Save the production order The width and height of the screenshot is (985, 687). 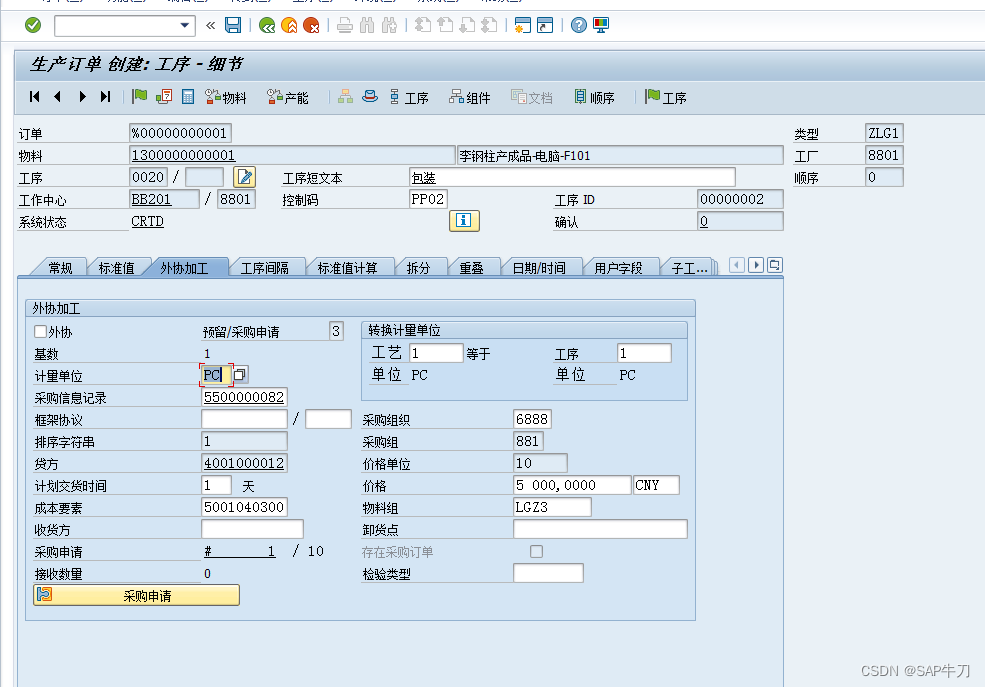point(232,26)
